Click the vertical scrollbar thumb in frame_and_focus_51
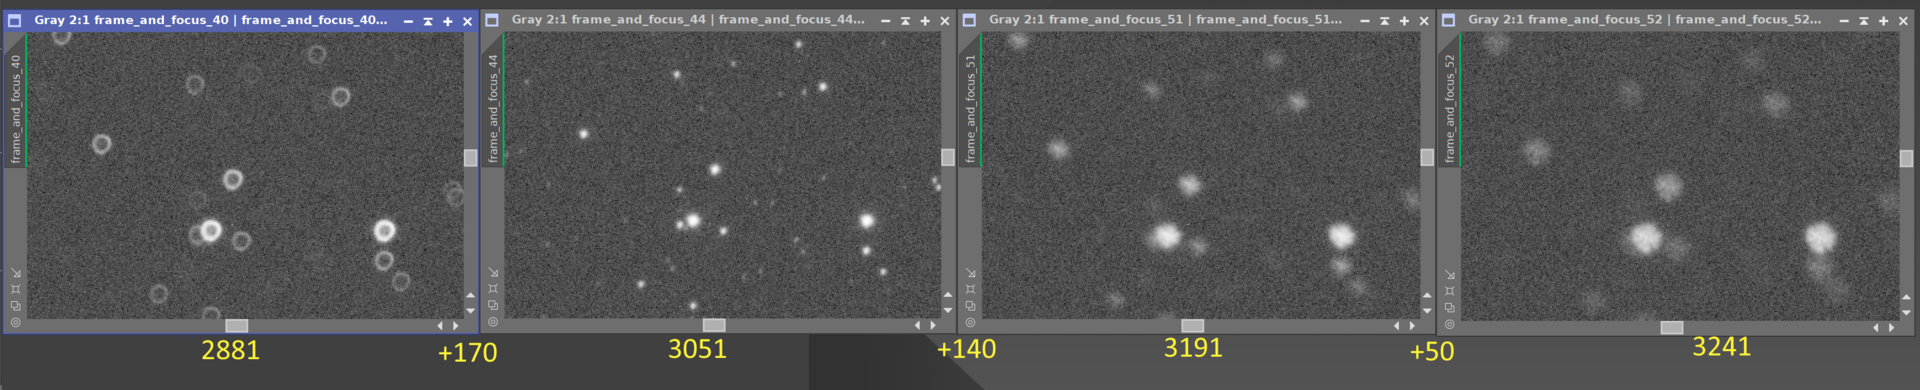Screen dimensions: 1920x390 (1426, 157)
